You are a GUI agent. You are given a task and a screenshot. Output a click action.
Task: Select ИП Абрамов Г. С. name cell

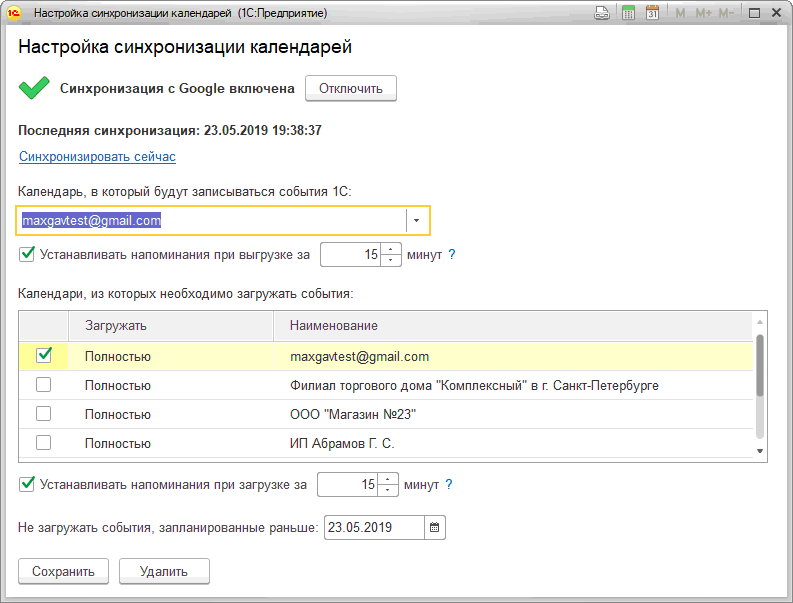(x=342, y=443)
